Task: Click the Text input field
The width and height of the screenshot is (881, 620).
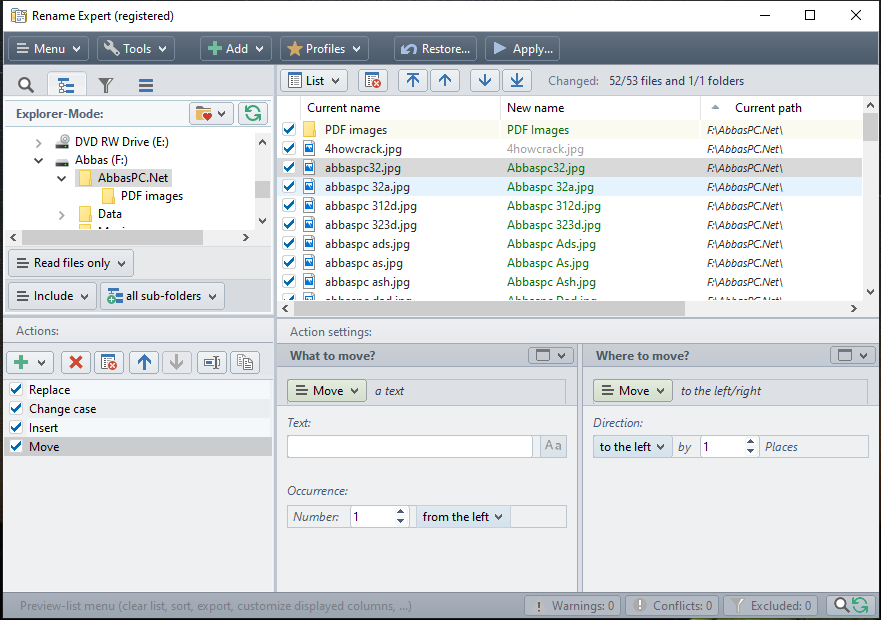Action: (410, 446)
